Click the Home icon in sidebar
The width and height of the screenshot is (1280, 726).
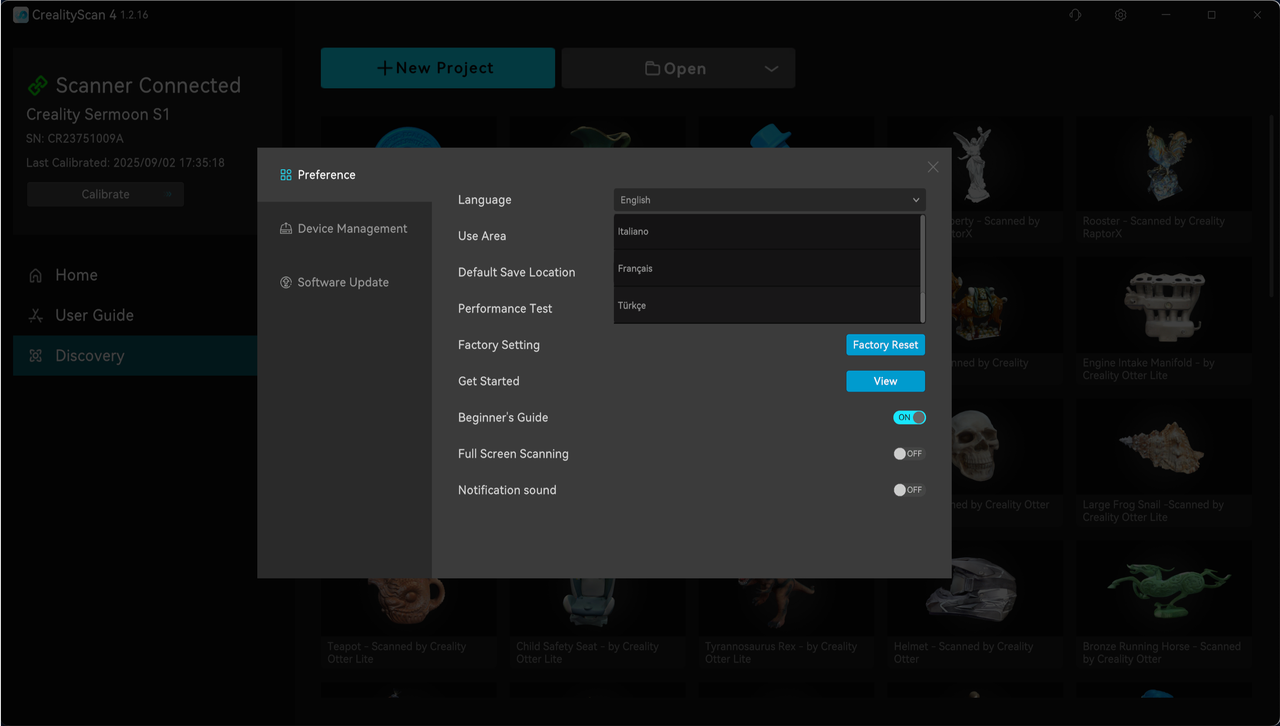pos(36,276)
